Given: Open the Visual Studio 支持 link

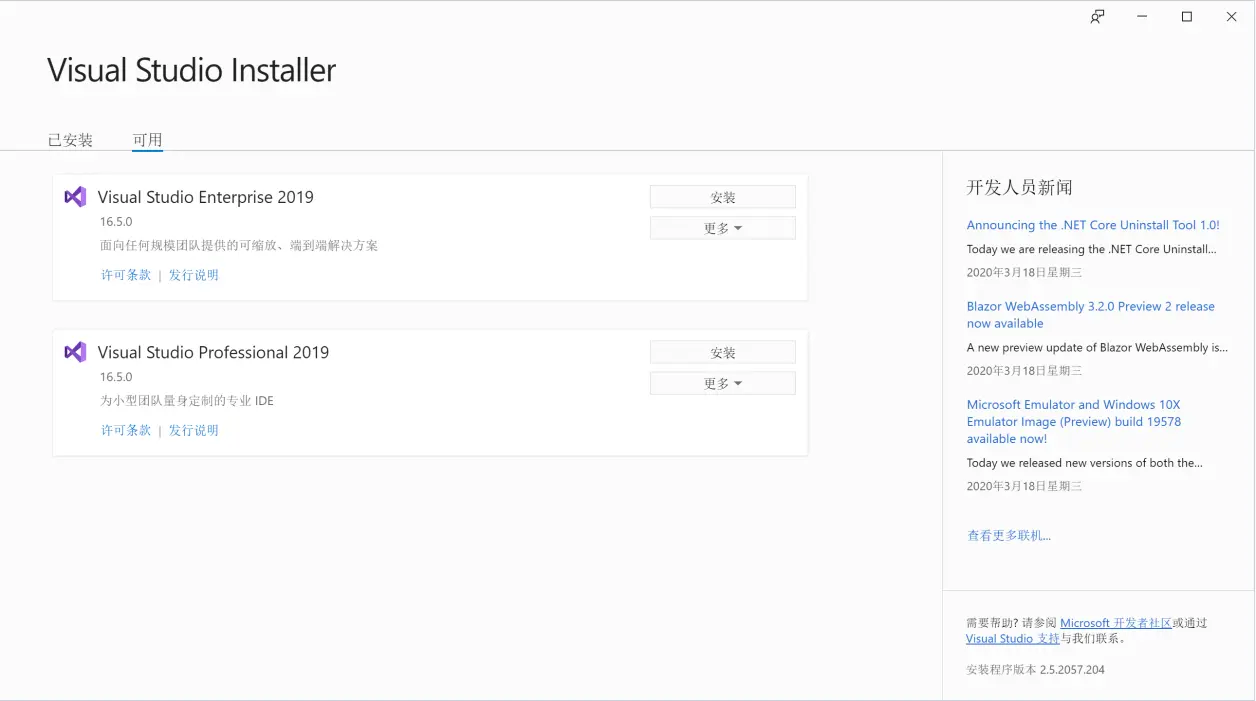Looking at the screenshot, I should (1012, 638).
